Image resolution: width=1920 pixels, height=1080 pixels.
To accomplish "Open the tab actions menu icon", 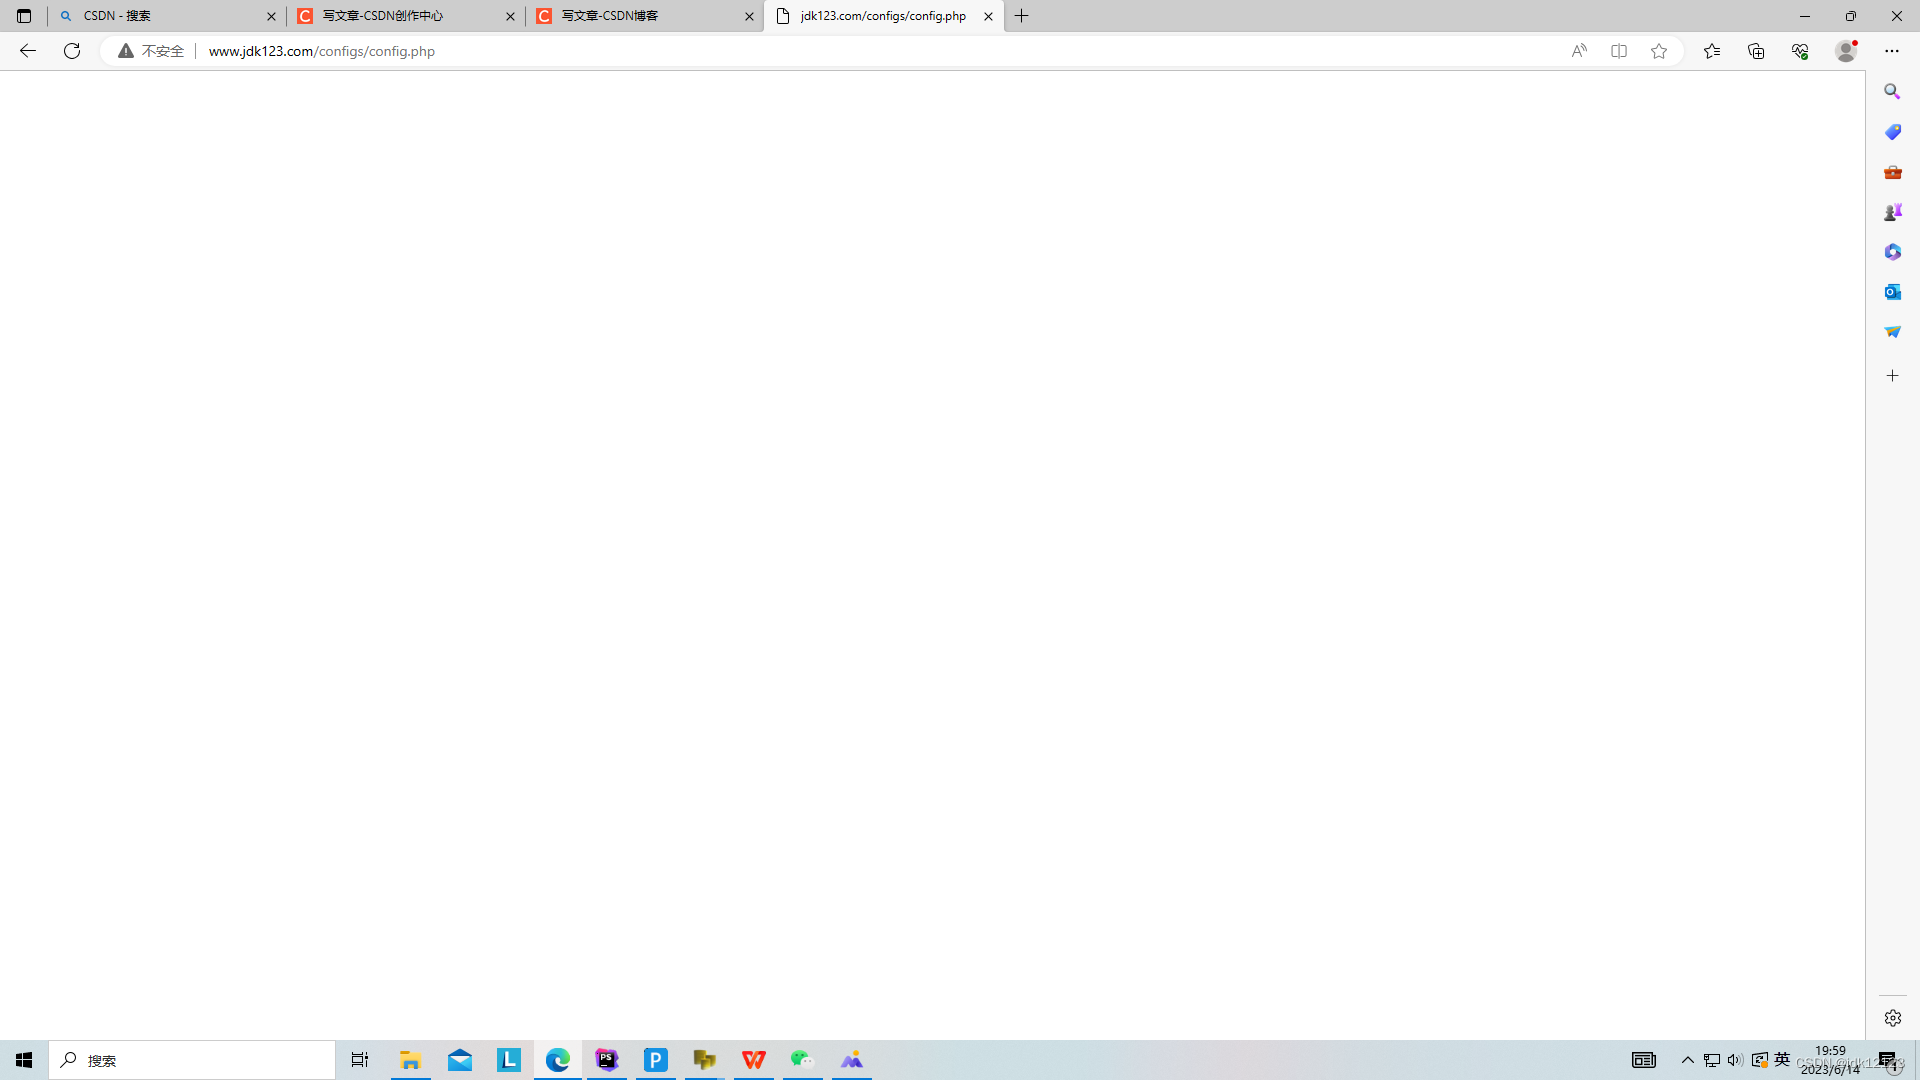I will pos(24,16).
